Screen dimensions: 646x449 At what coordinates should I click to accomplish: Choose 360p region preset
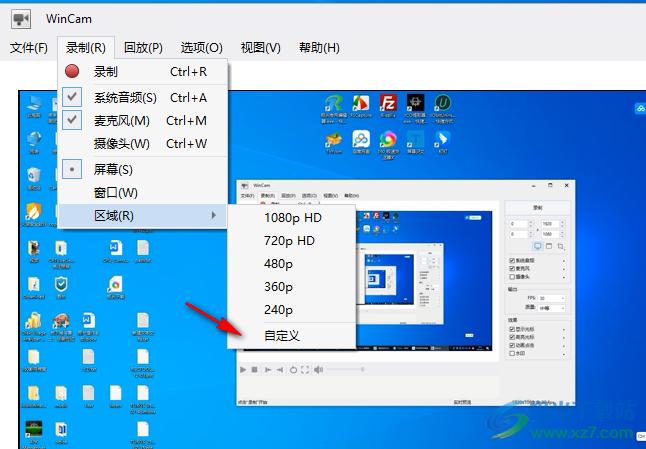[x=291, y=287]
